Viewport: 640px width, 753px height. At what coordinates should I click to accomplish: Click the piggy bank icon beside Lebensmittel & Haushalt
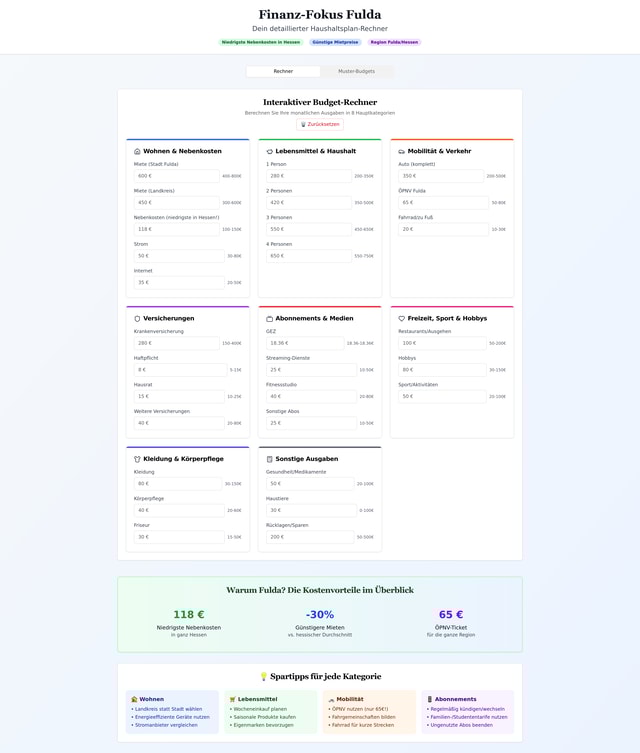coord(269,151)
